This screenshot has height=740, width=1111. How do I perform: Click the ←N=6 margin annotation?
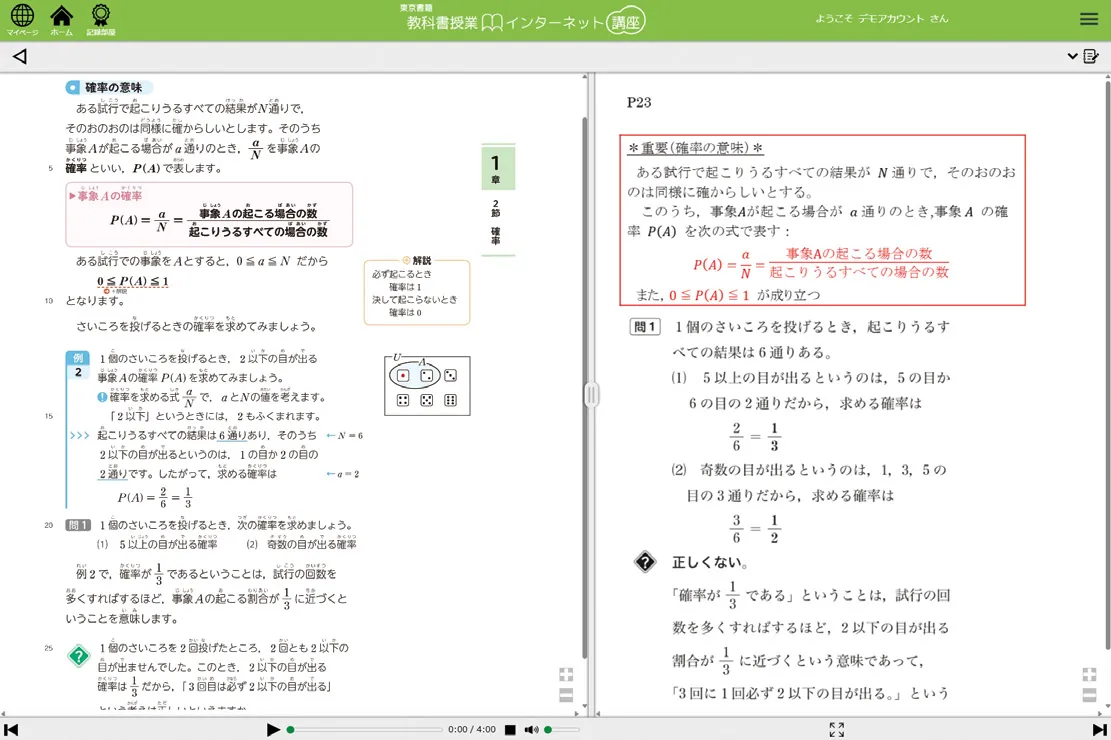point(344,435)
